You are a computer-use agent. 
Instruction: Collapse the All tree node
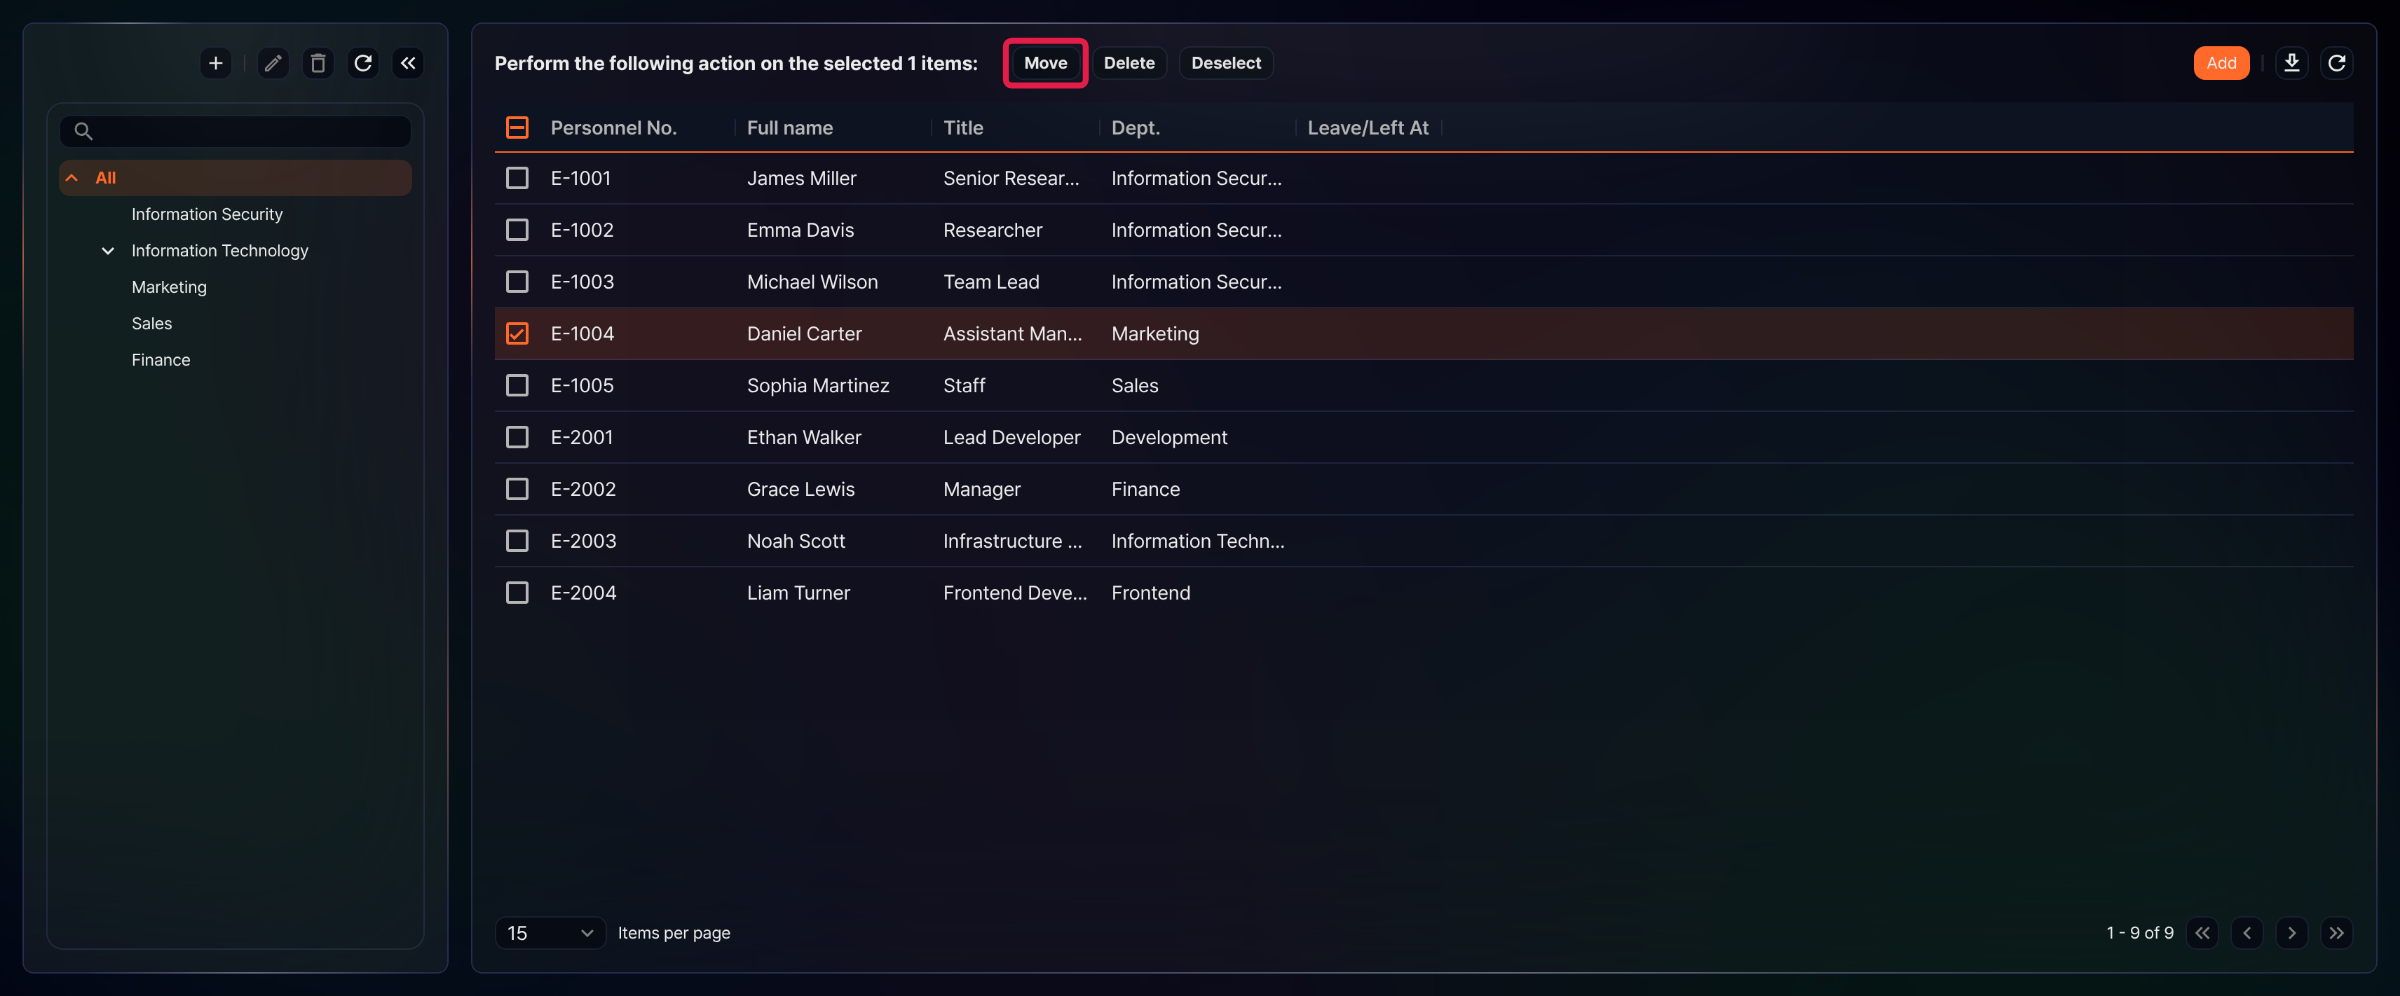coord(72,178)
